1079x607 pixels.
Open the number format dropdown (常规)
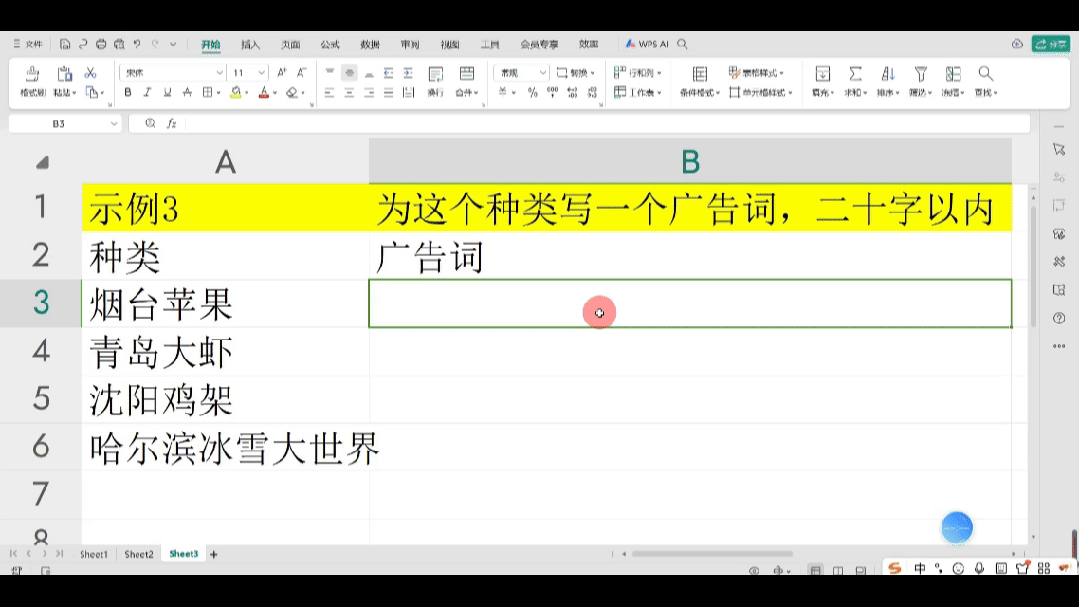[x=542, y=73]
